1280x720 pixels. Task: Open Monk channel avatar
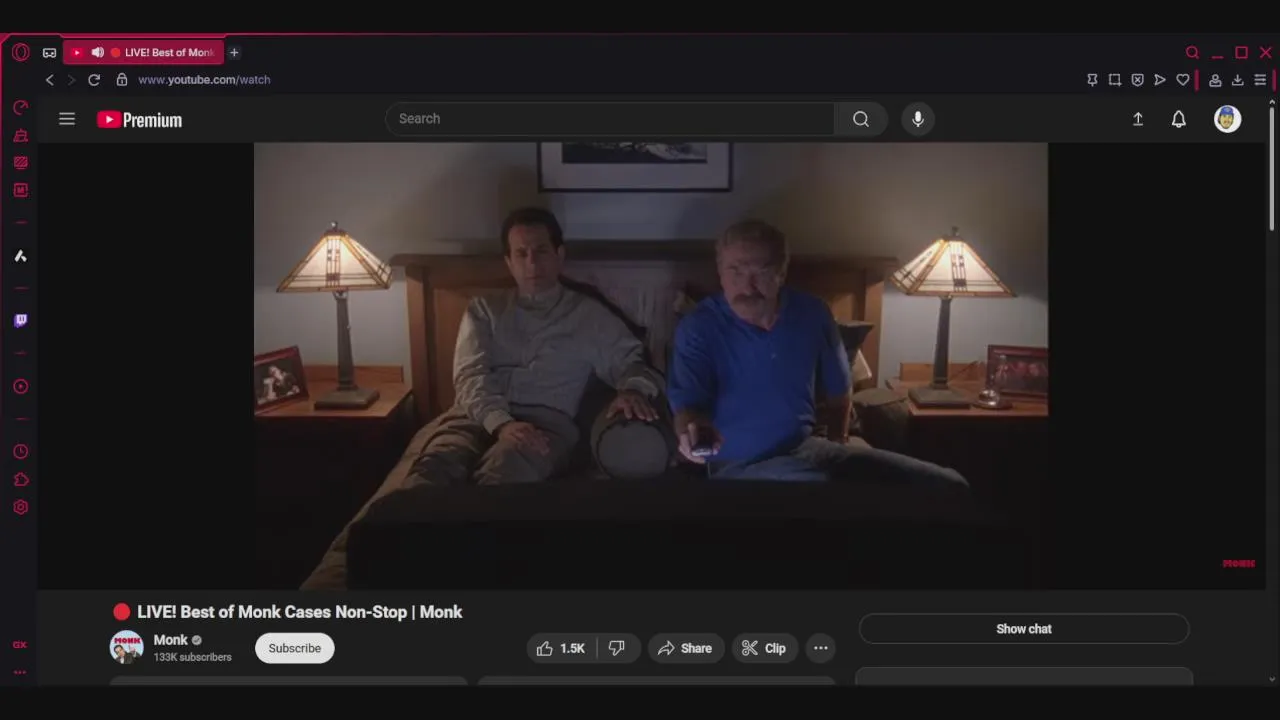[x=126, y=647]
